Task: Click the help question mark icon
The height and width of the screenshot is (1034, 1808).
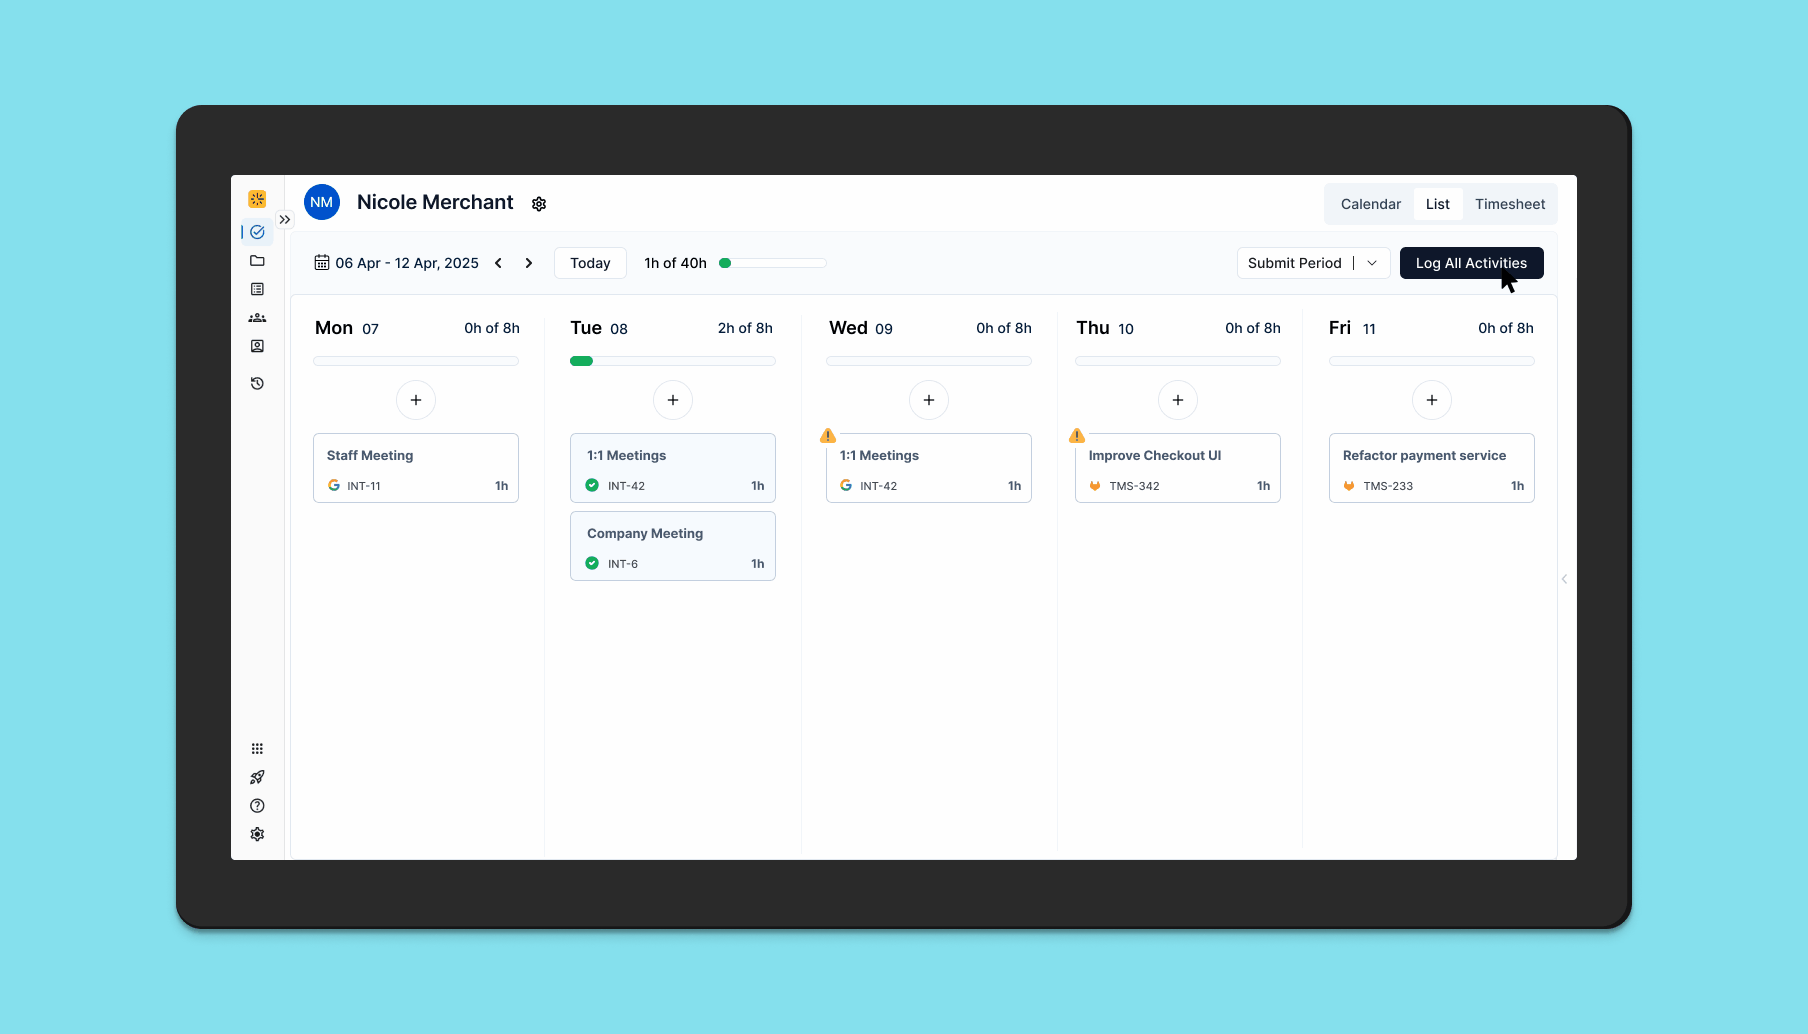Action: [257, 806]
